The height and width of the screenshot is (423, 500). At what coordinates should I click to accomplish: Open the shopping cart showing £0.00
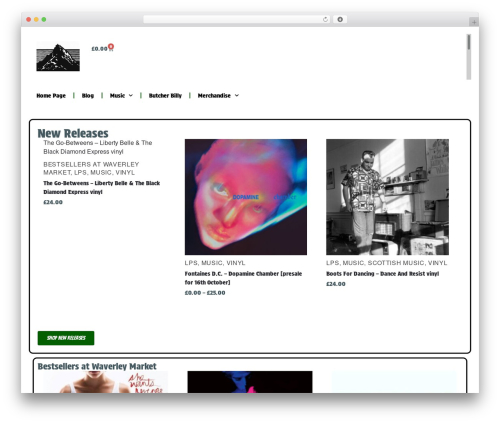pos(103,48)
